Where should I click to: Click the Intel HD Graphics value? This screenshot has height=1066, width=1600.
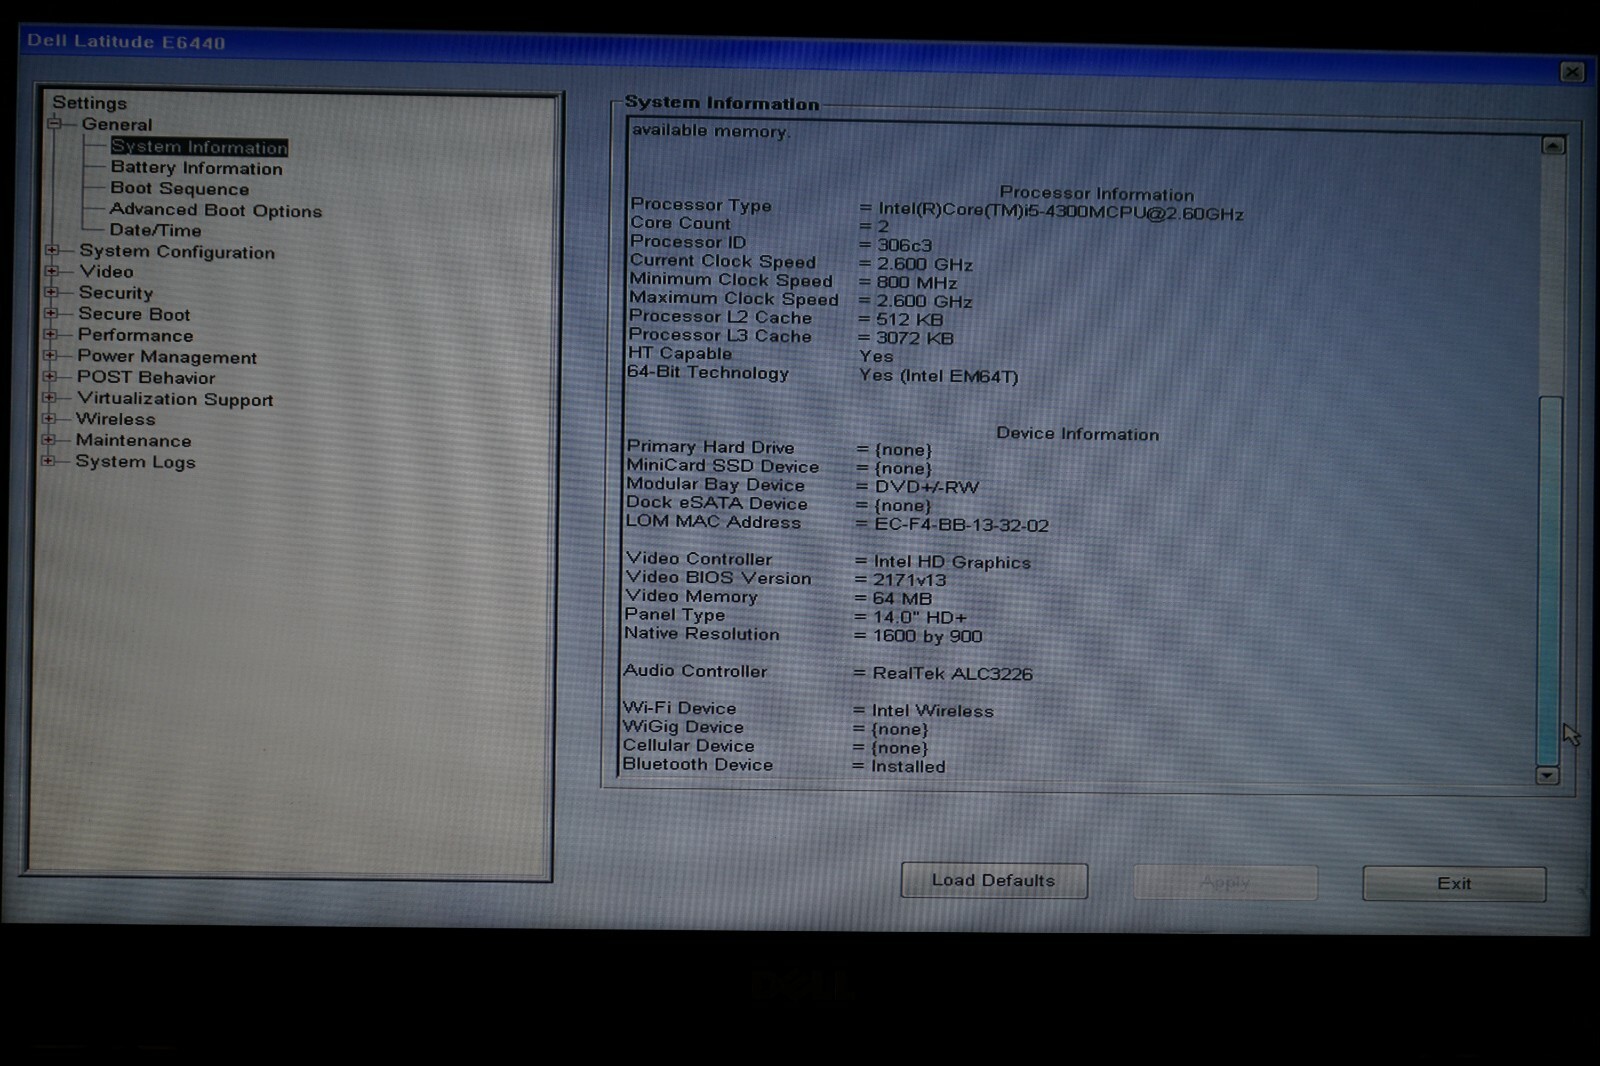point(952,562)
